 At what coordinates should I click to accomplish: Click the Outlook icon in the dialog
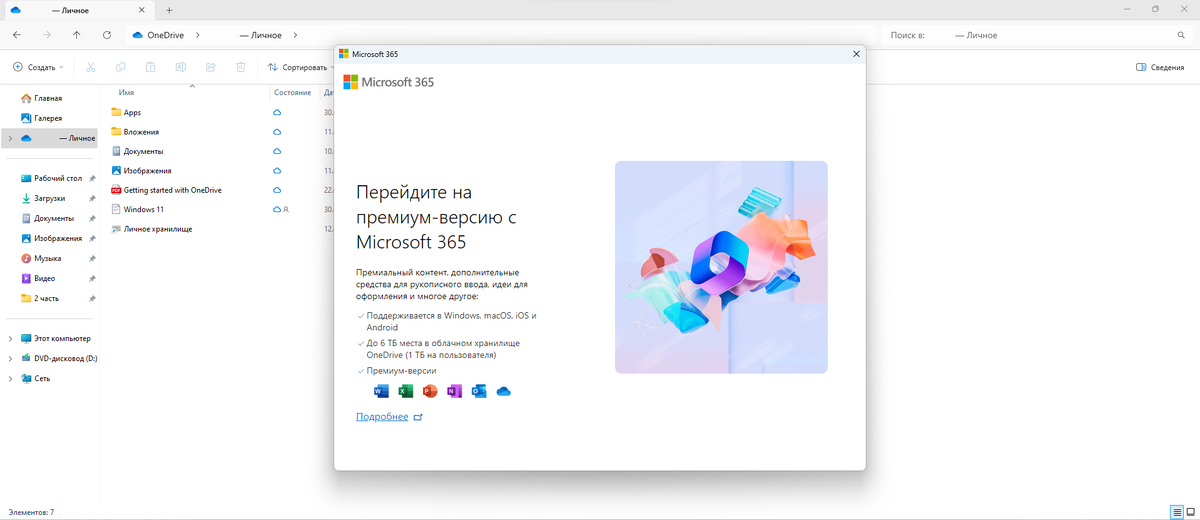479,391
